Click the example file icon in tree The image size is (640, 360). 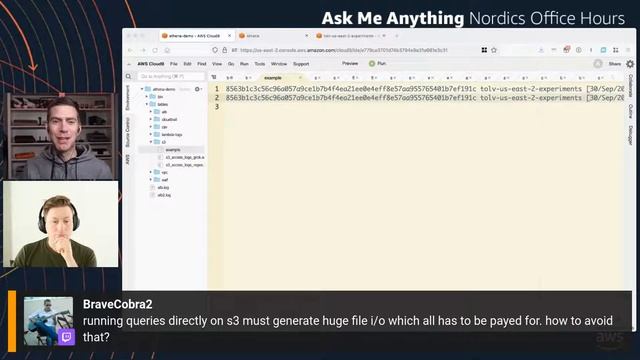point(160,150)
